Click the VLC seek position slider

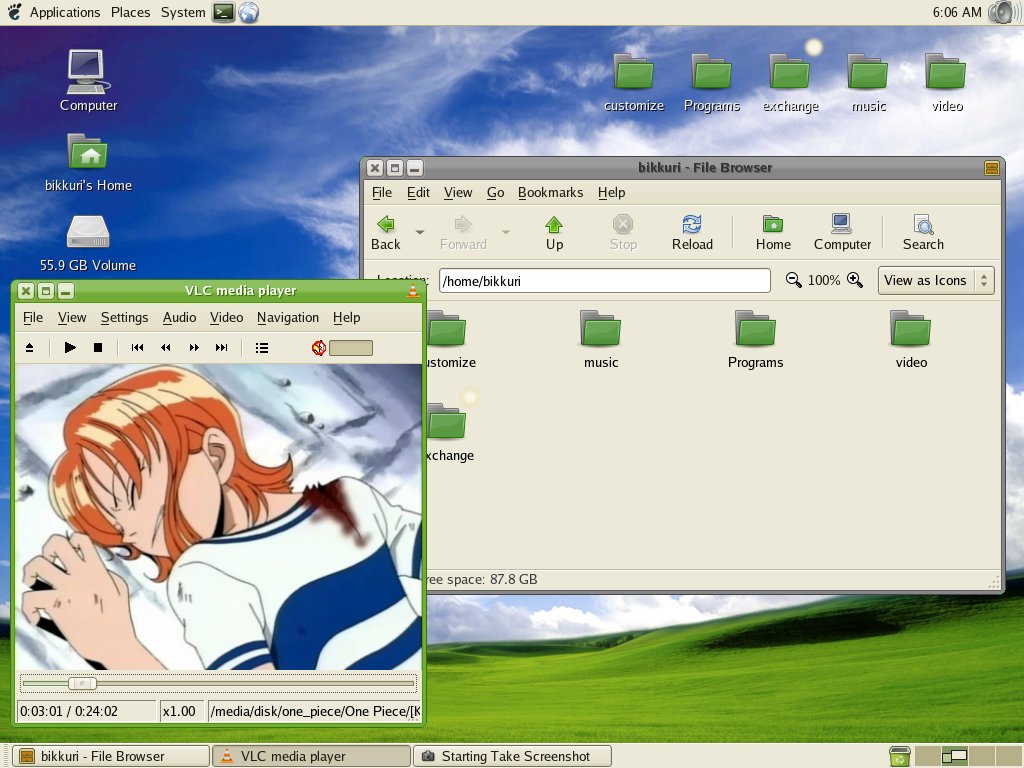tap(218, 684)
